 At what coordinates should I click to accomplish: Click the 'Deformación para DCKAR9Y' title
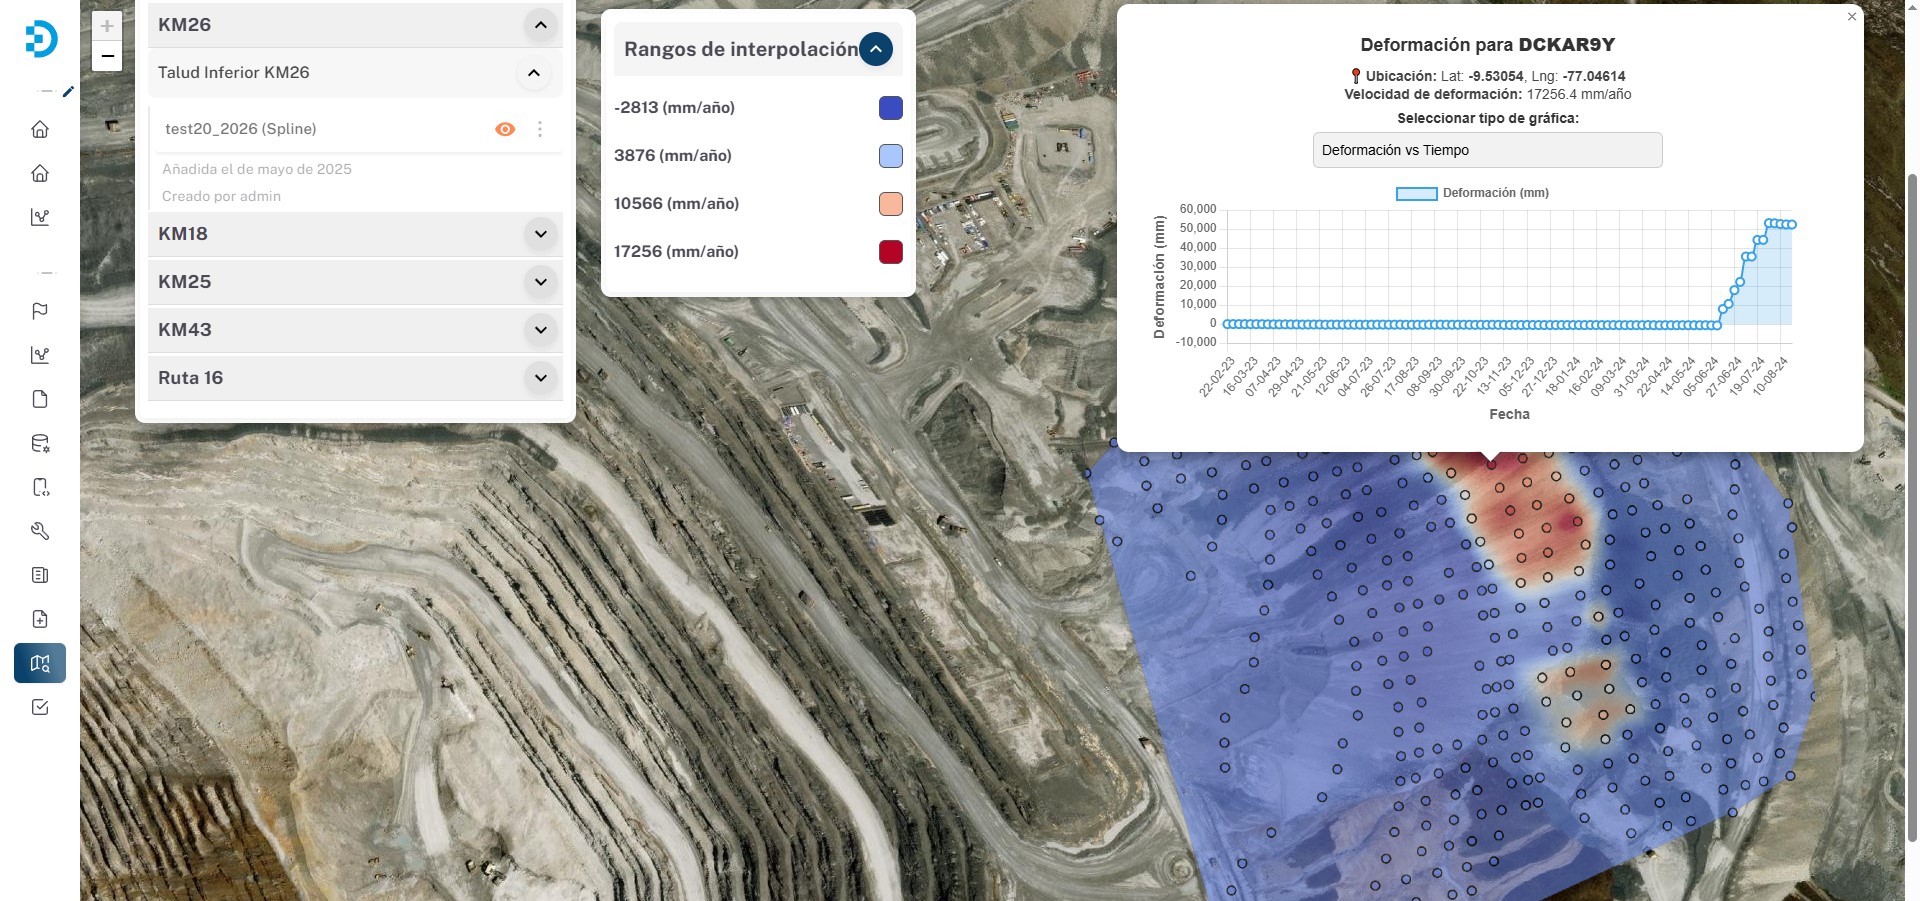(1488, 45)
